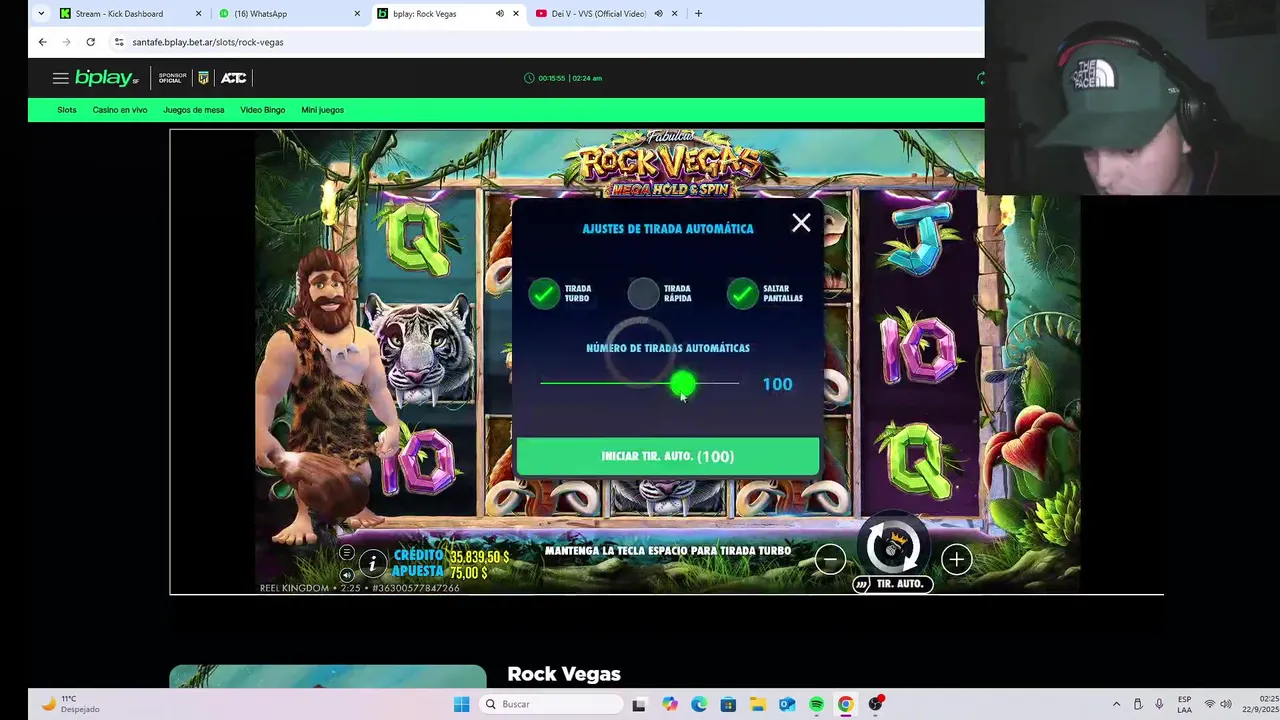
Task: Increase bet with the plus button
Action: click(956, 560)
